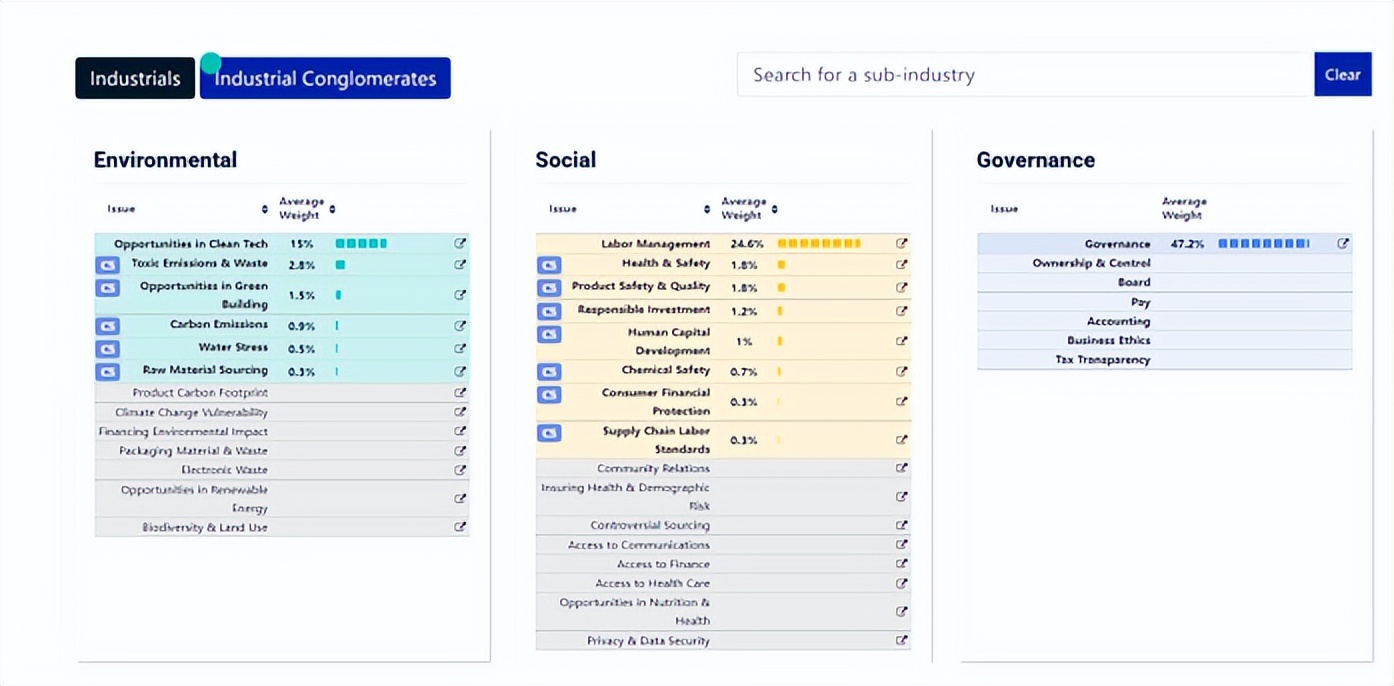The width and height of the screenshot is (1394, 686).
Task: Focus the Search for a sub-industry field
Action: click(1025, 74)
